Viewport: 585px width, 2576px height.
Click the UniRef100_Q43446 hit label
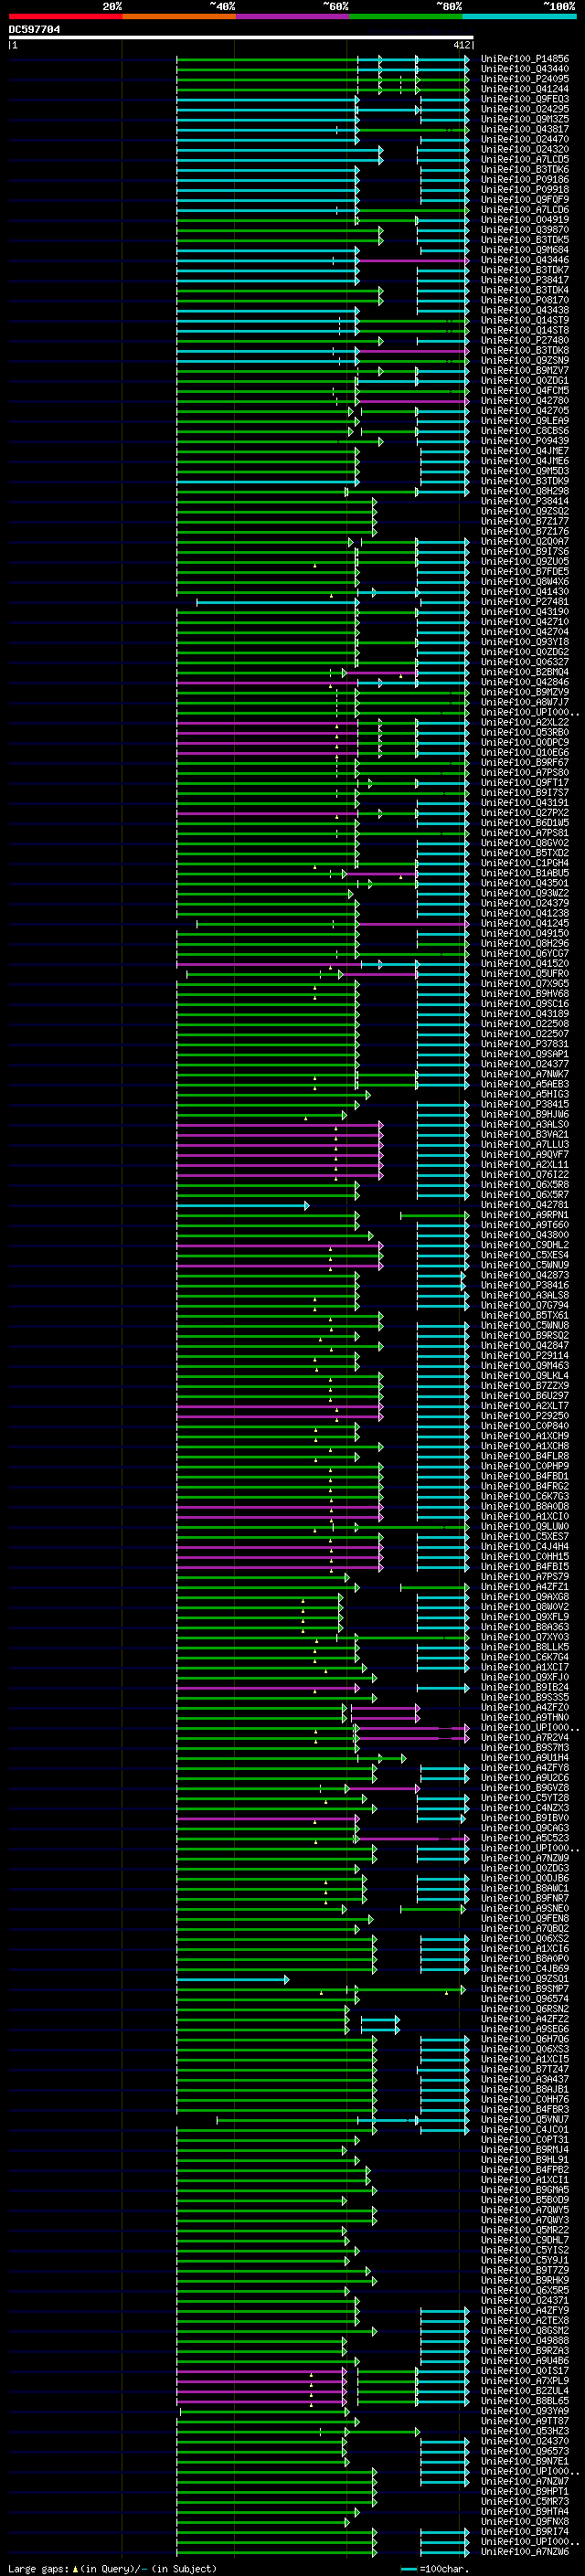click(525, 260)
